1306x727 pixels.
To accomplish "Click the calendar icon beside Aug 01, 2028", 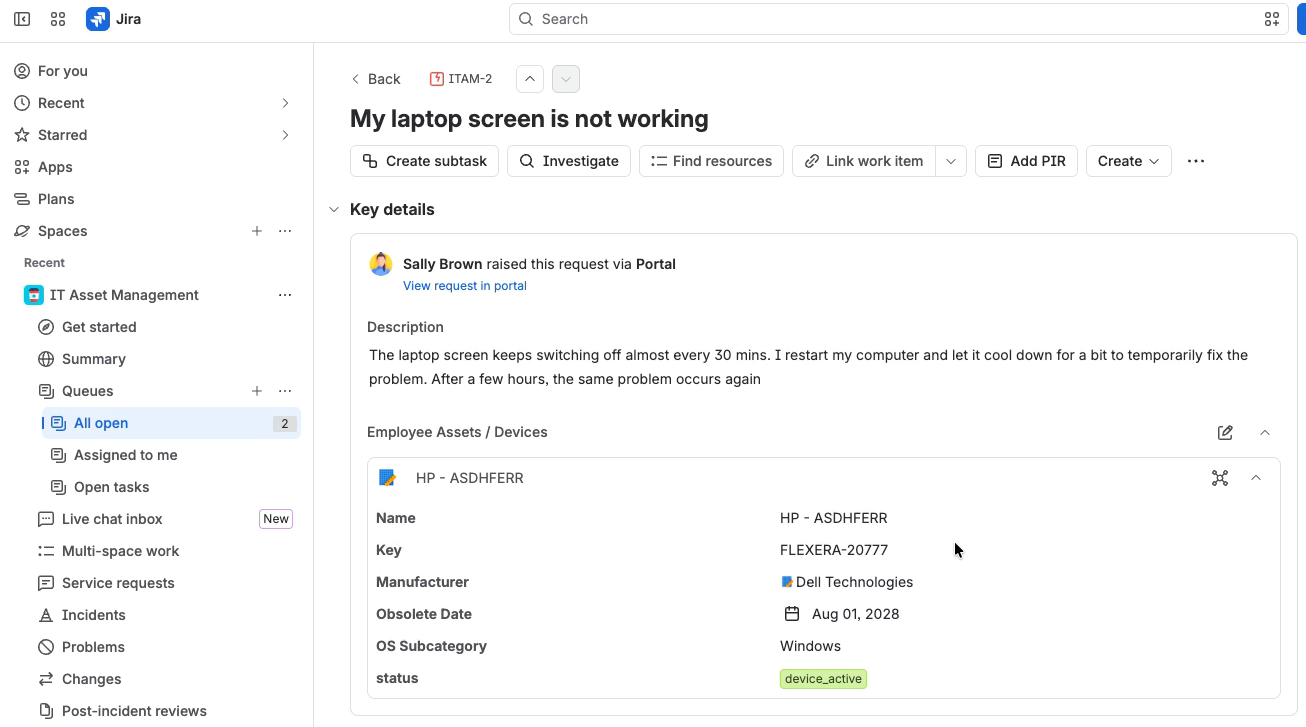I will [792, 614].
